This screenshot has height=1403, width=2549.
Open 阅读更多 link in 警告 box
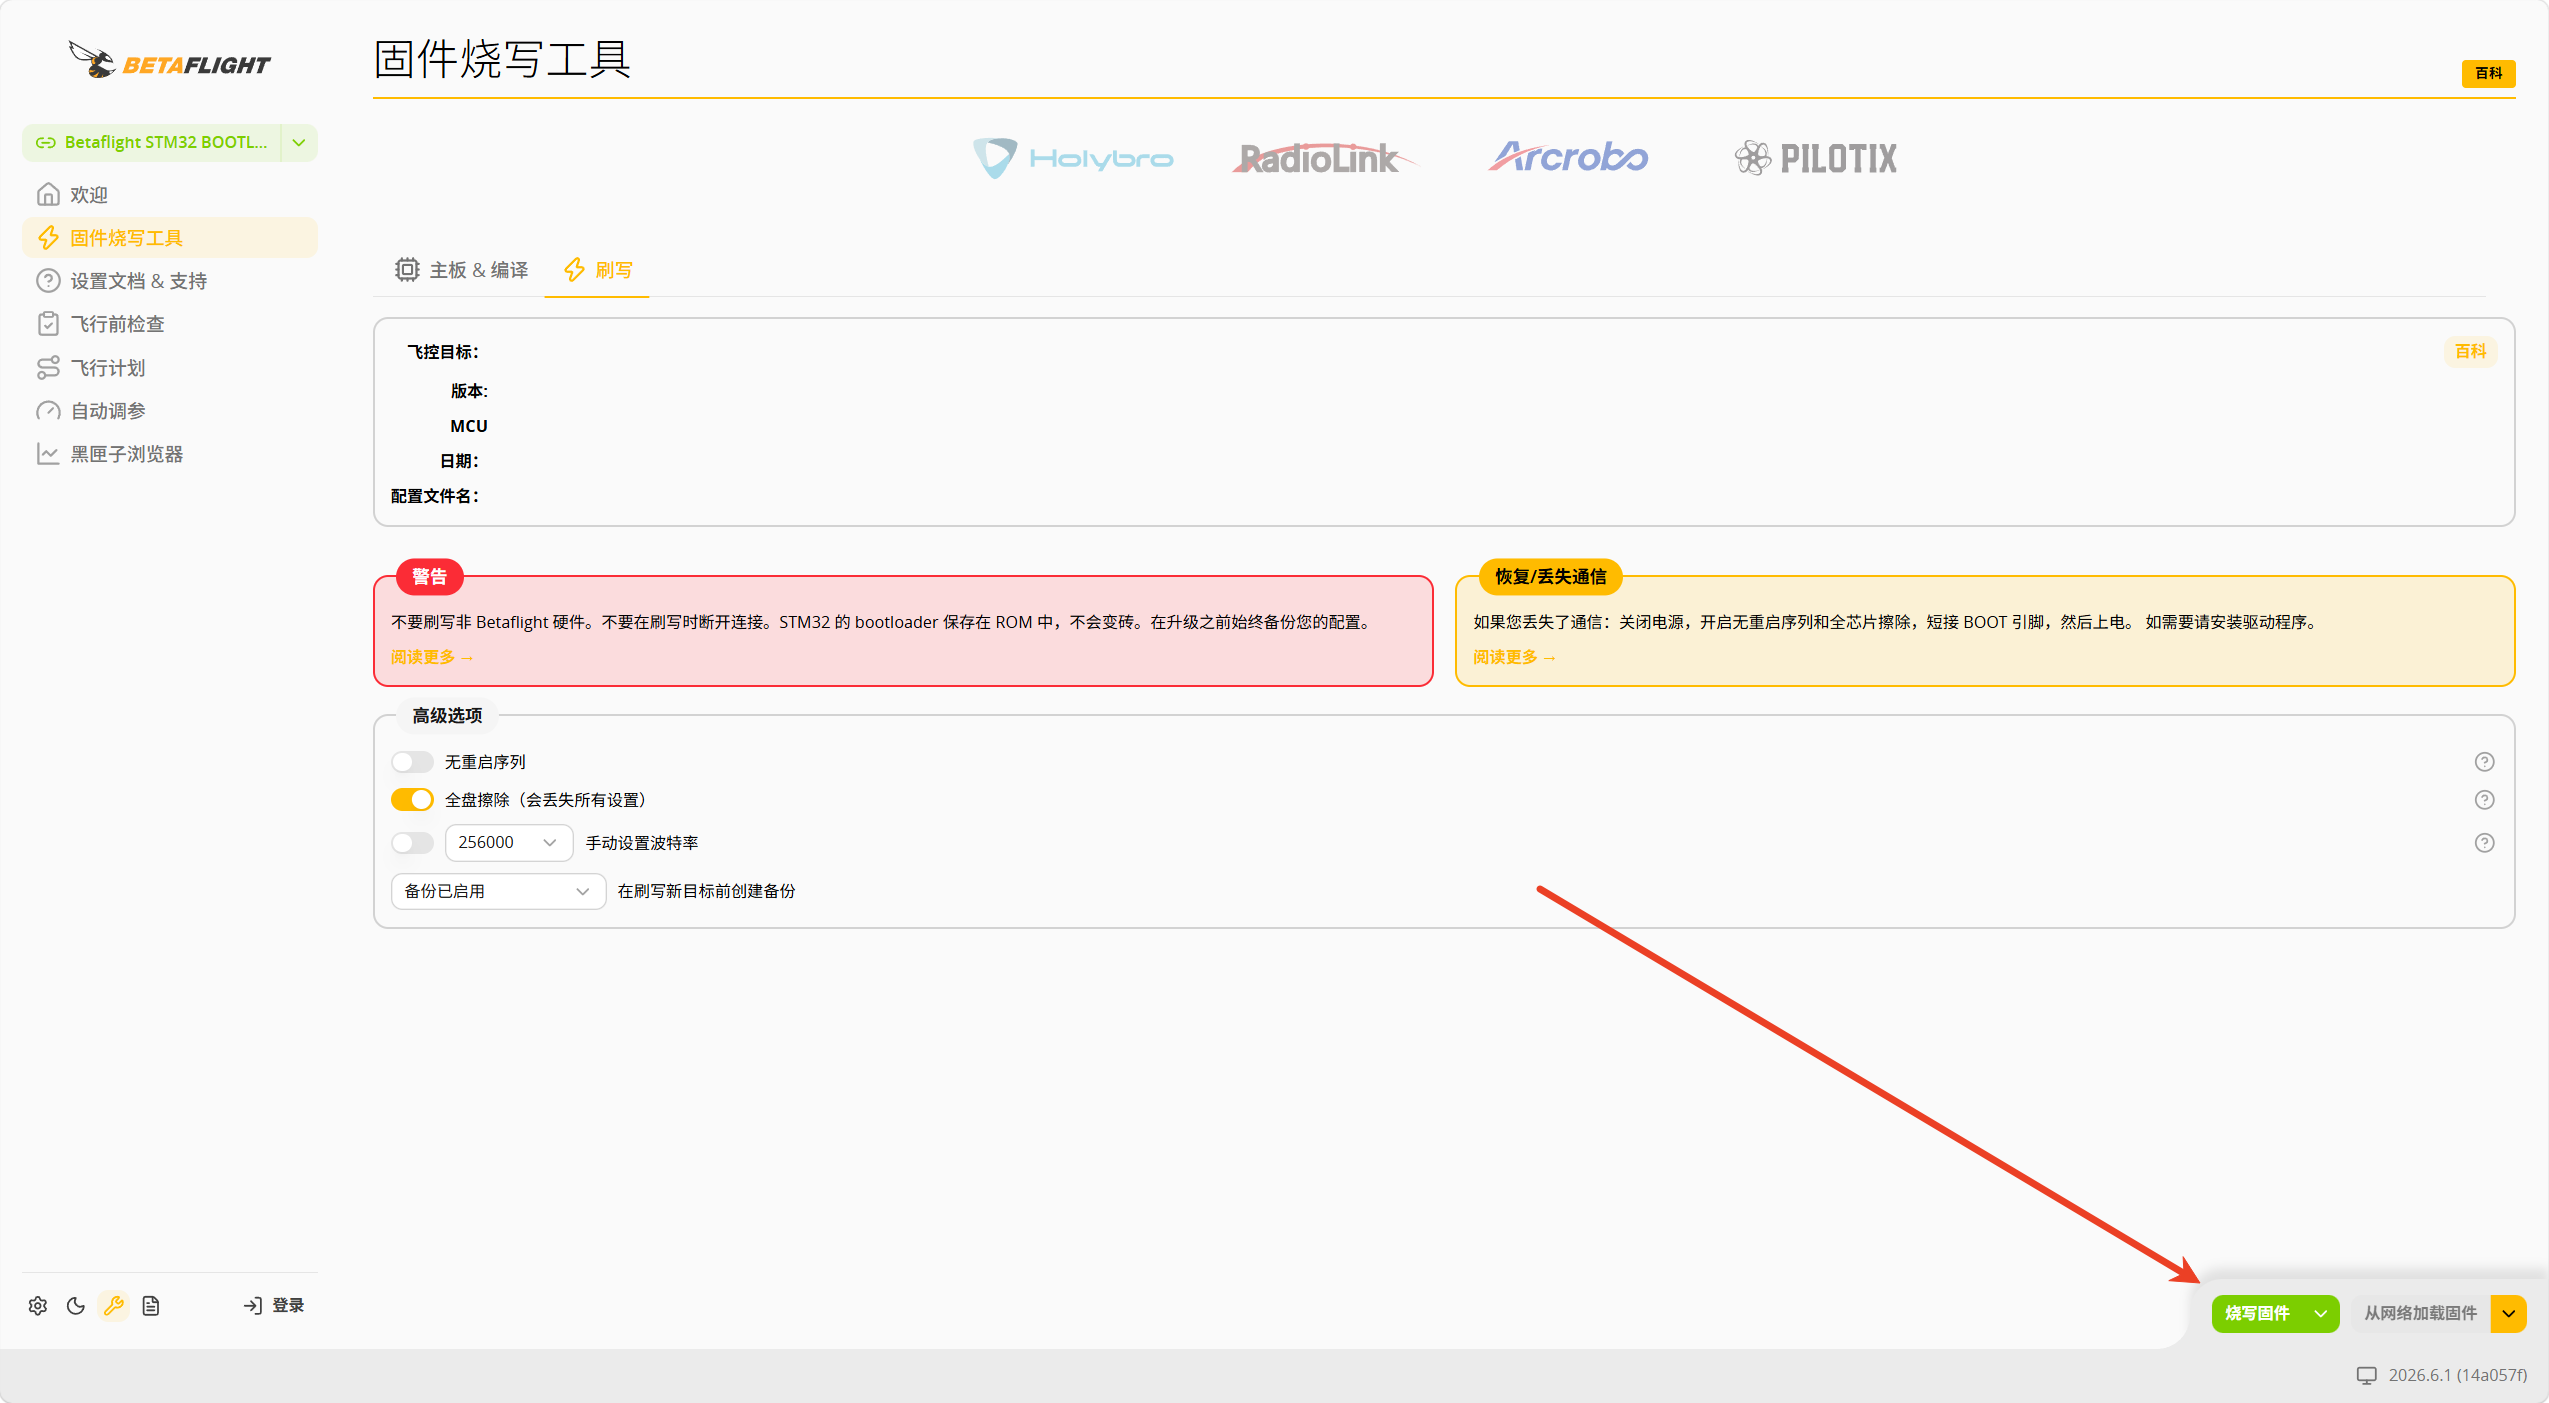pos(432,657)
